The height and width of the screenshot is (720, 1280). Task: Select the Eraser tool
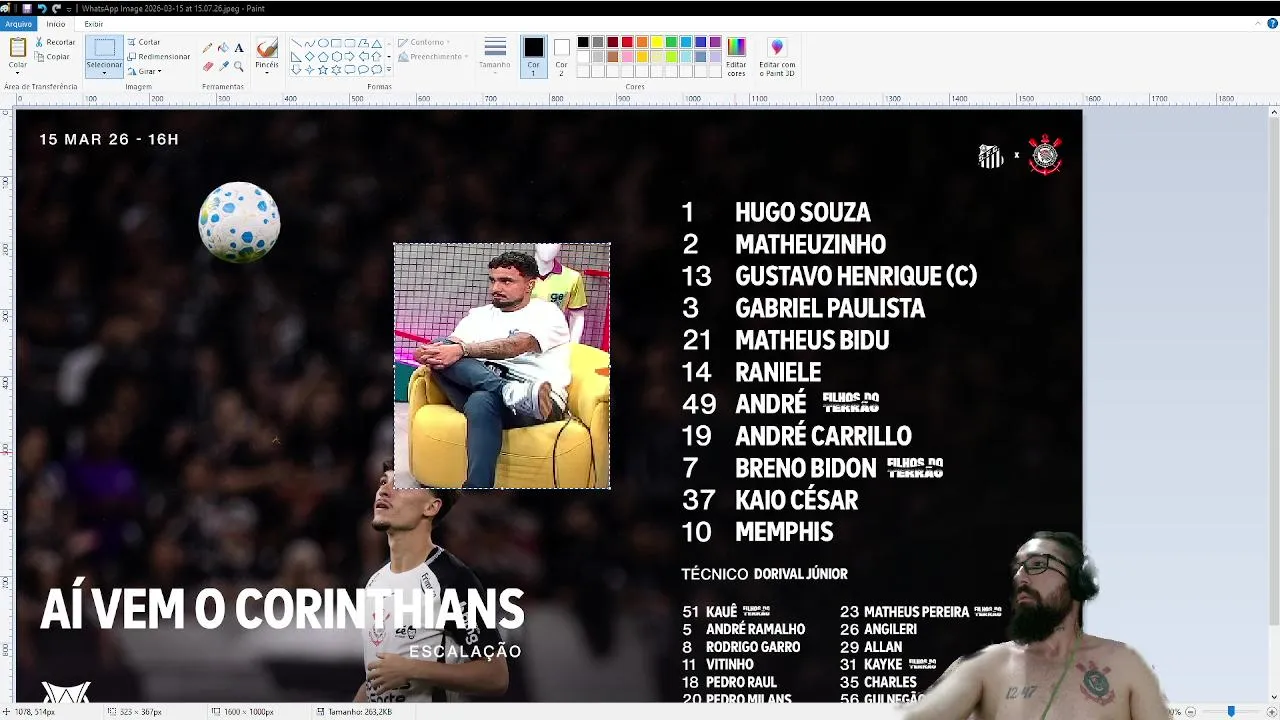tap(208, 66)
